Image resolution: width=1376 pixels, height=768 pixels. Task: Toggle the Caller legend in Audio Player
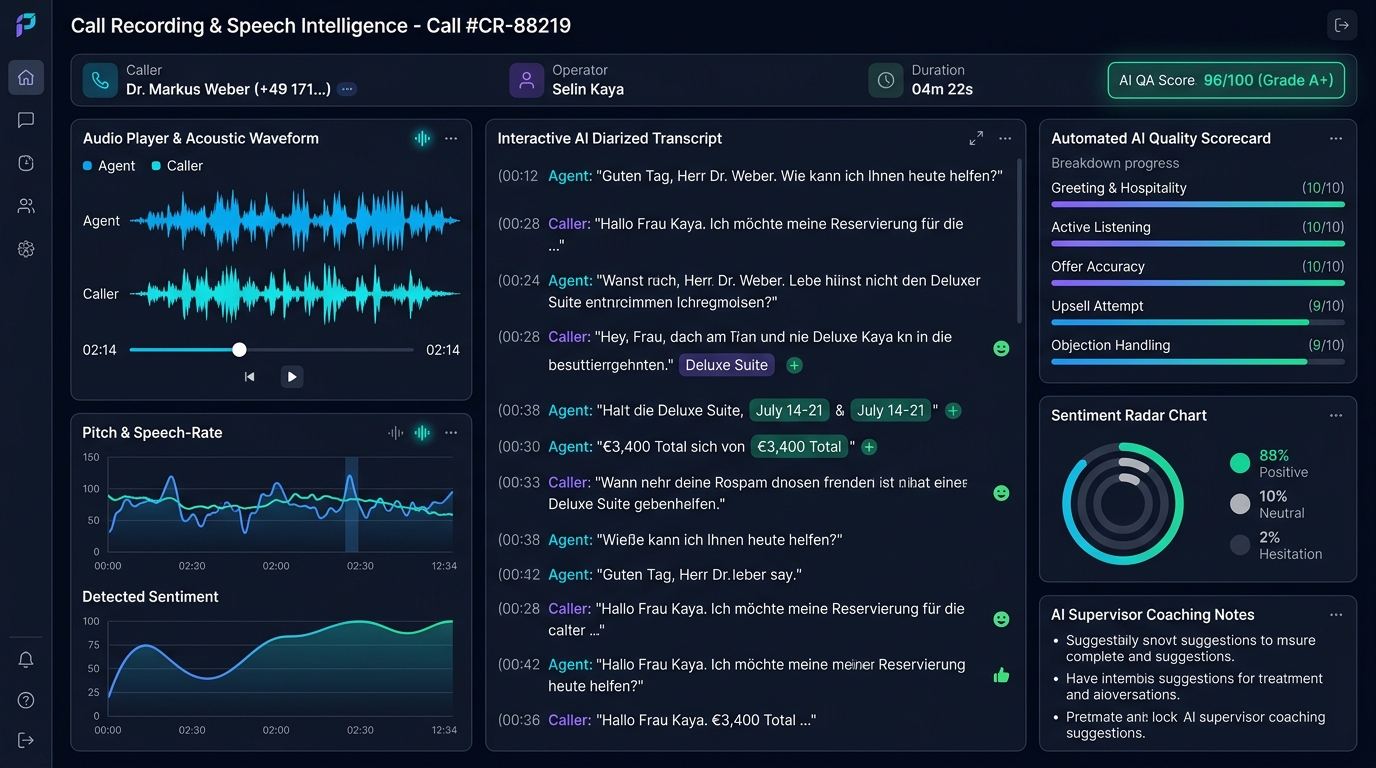pyautogui.click(x=177, y=166)
